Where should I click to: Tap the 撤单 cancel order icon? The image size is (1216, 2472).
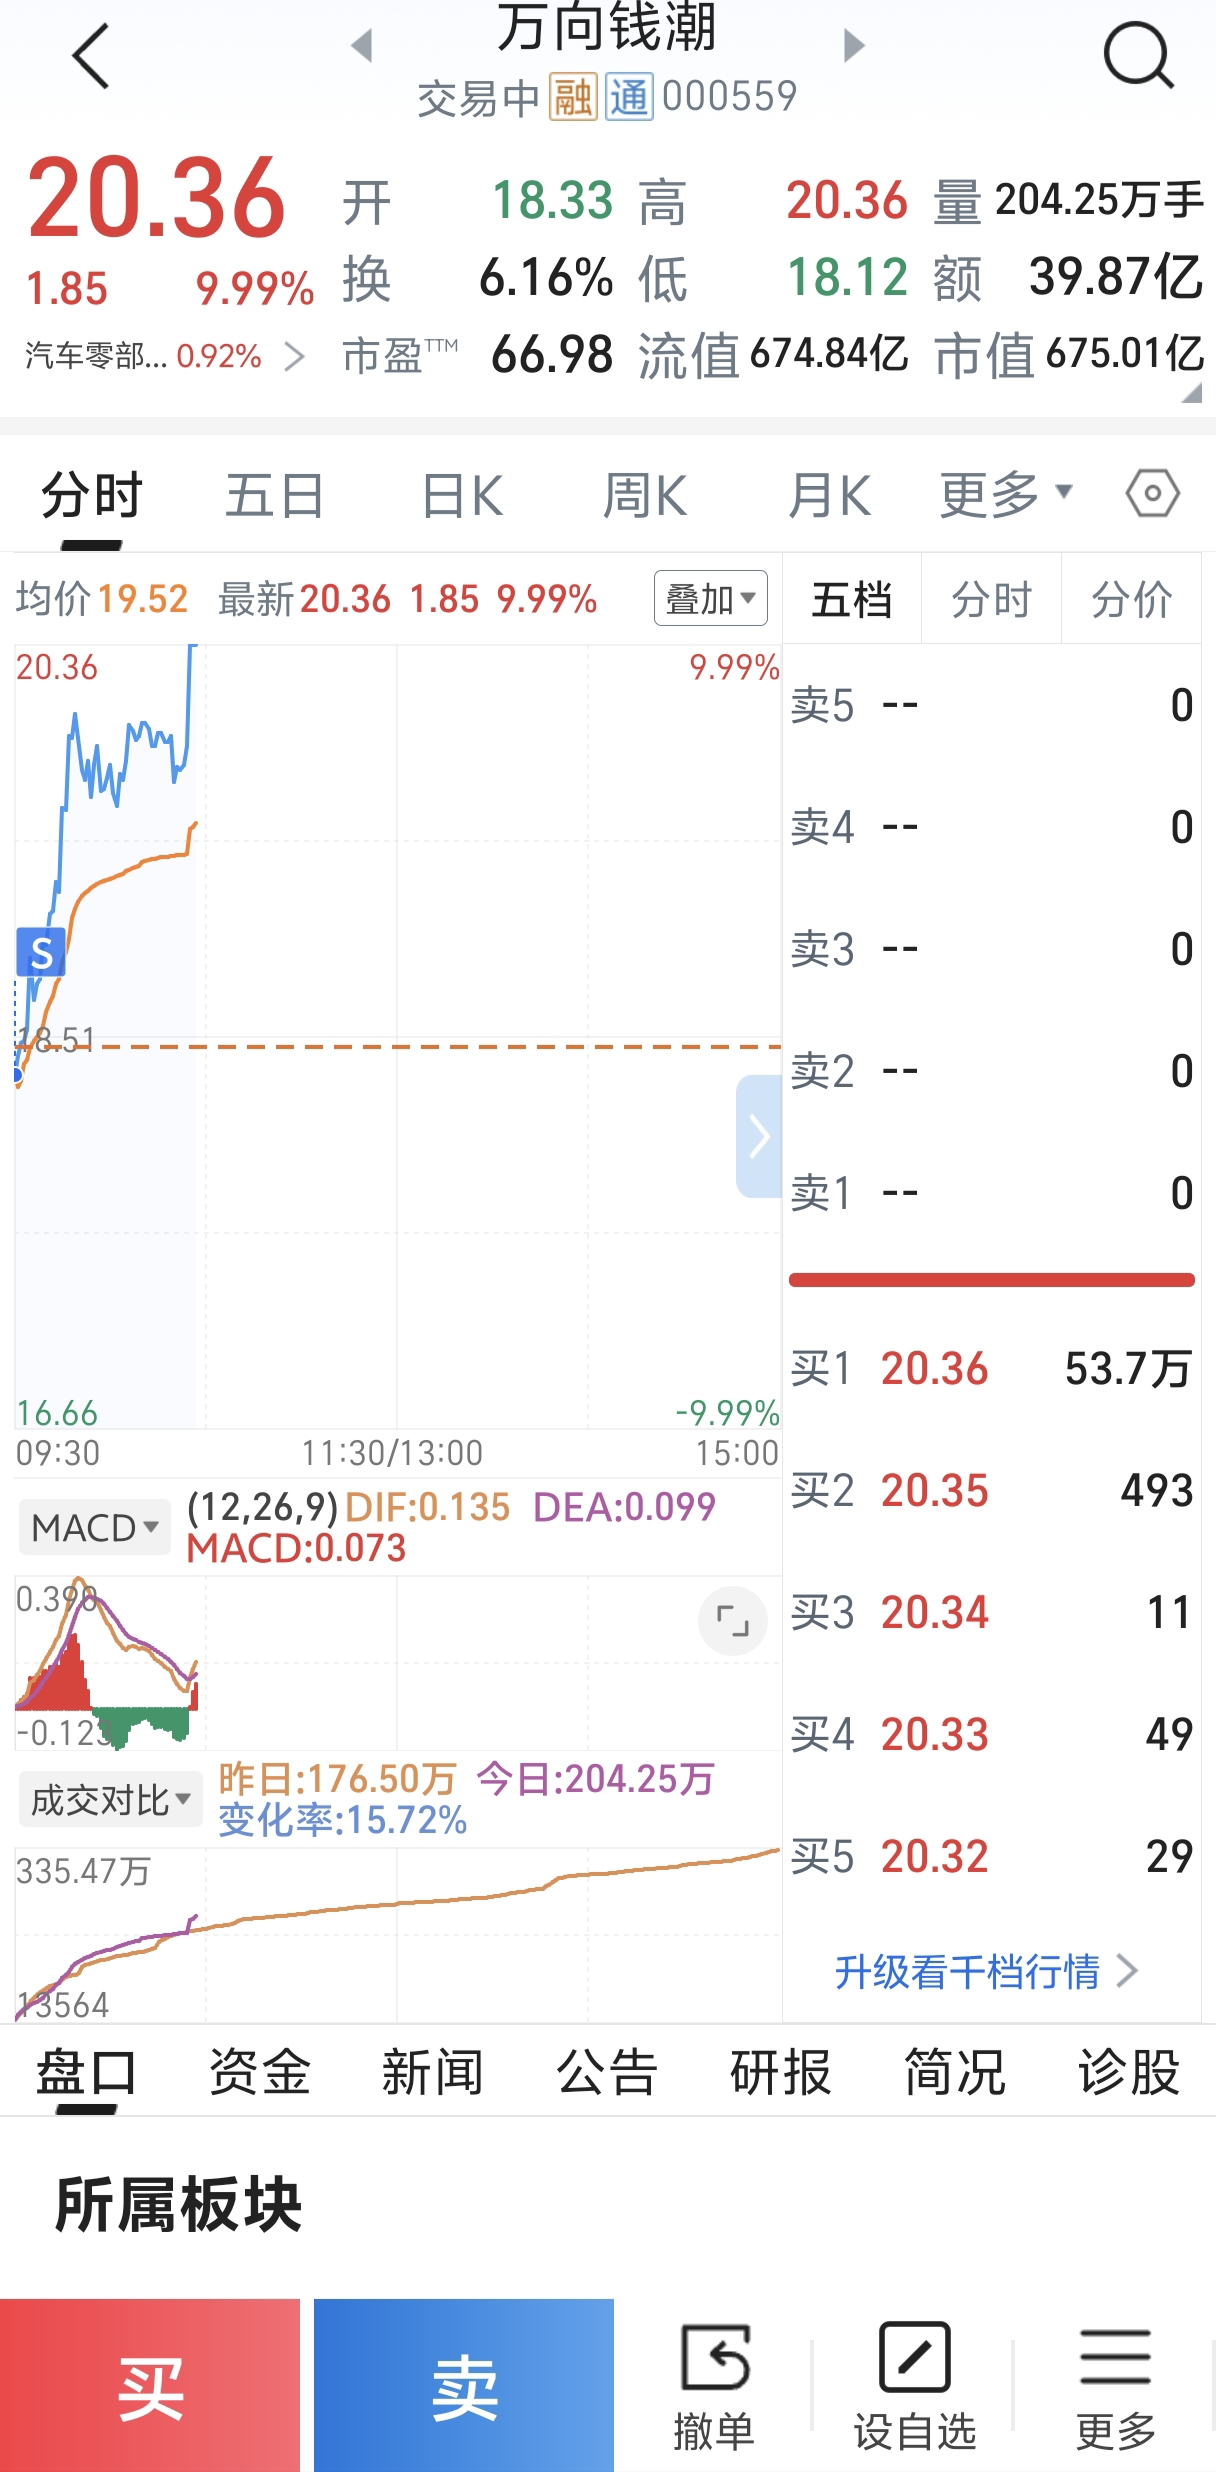coord(714,2386)
